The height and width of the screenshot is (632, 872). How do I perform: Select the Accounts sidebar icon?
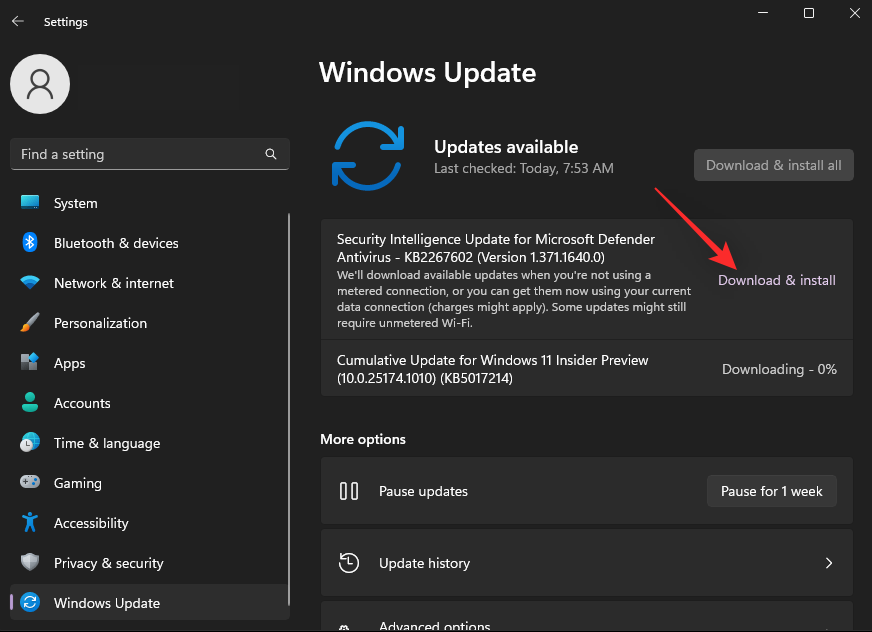point(28,403)
